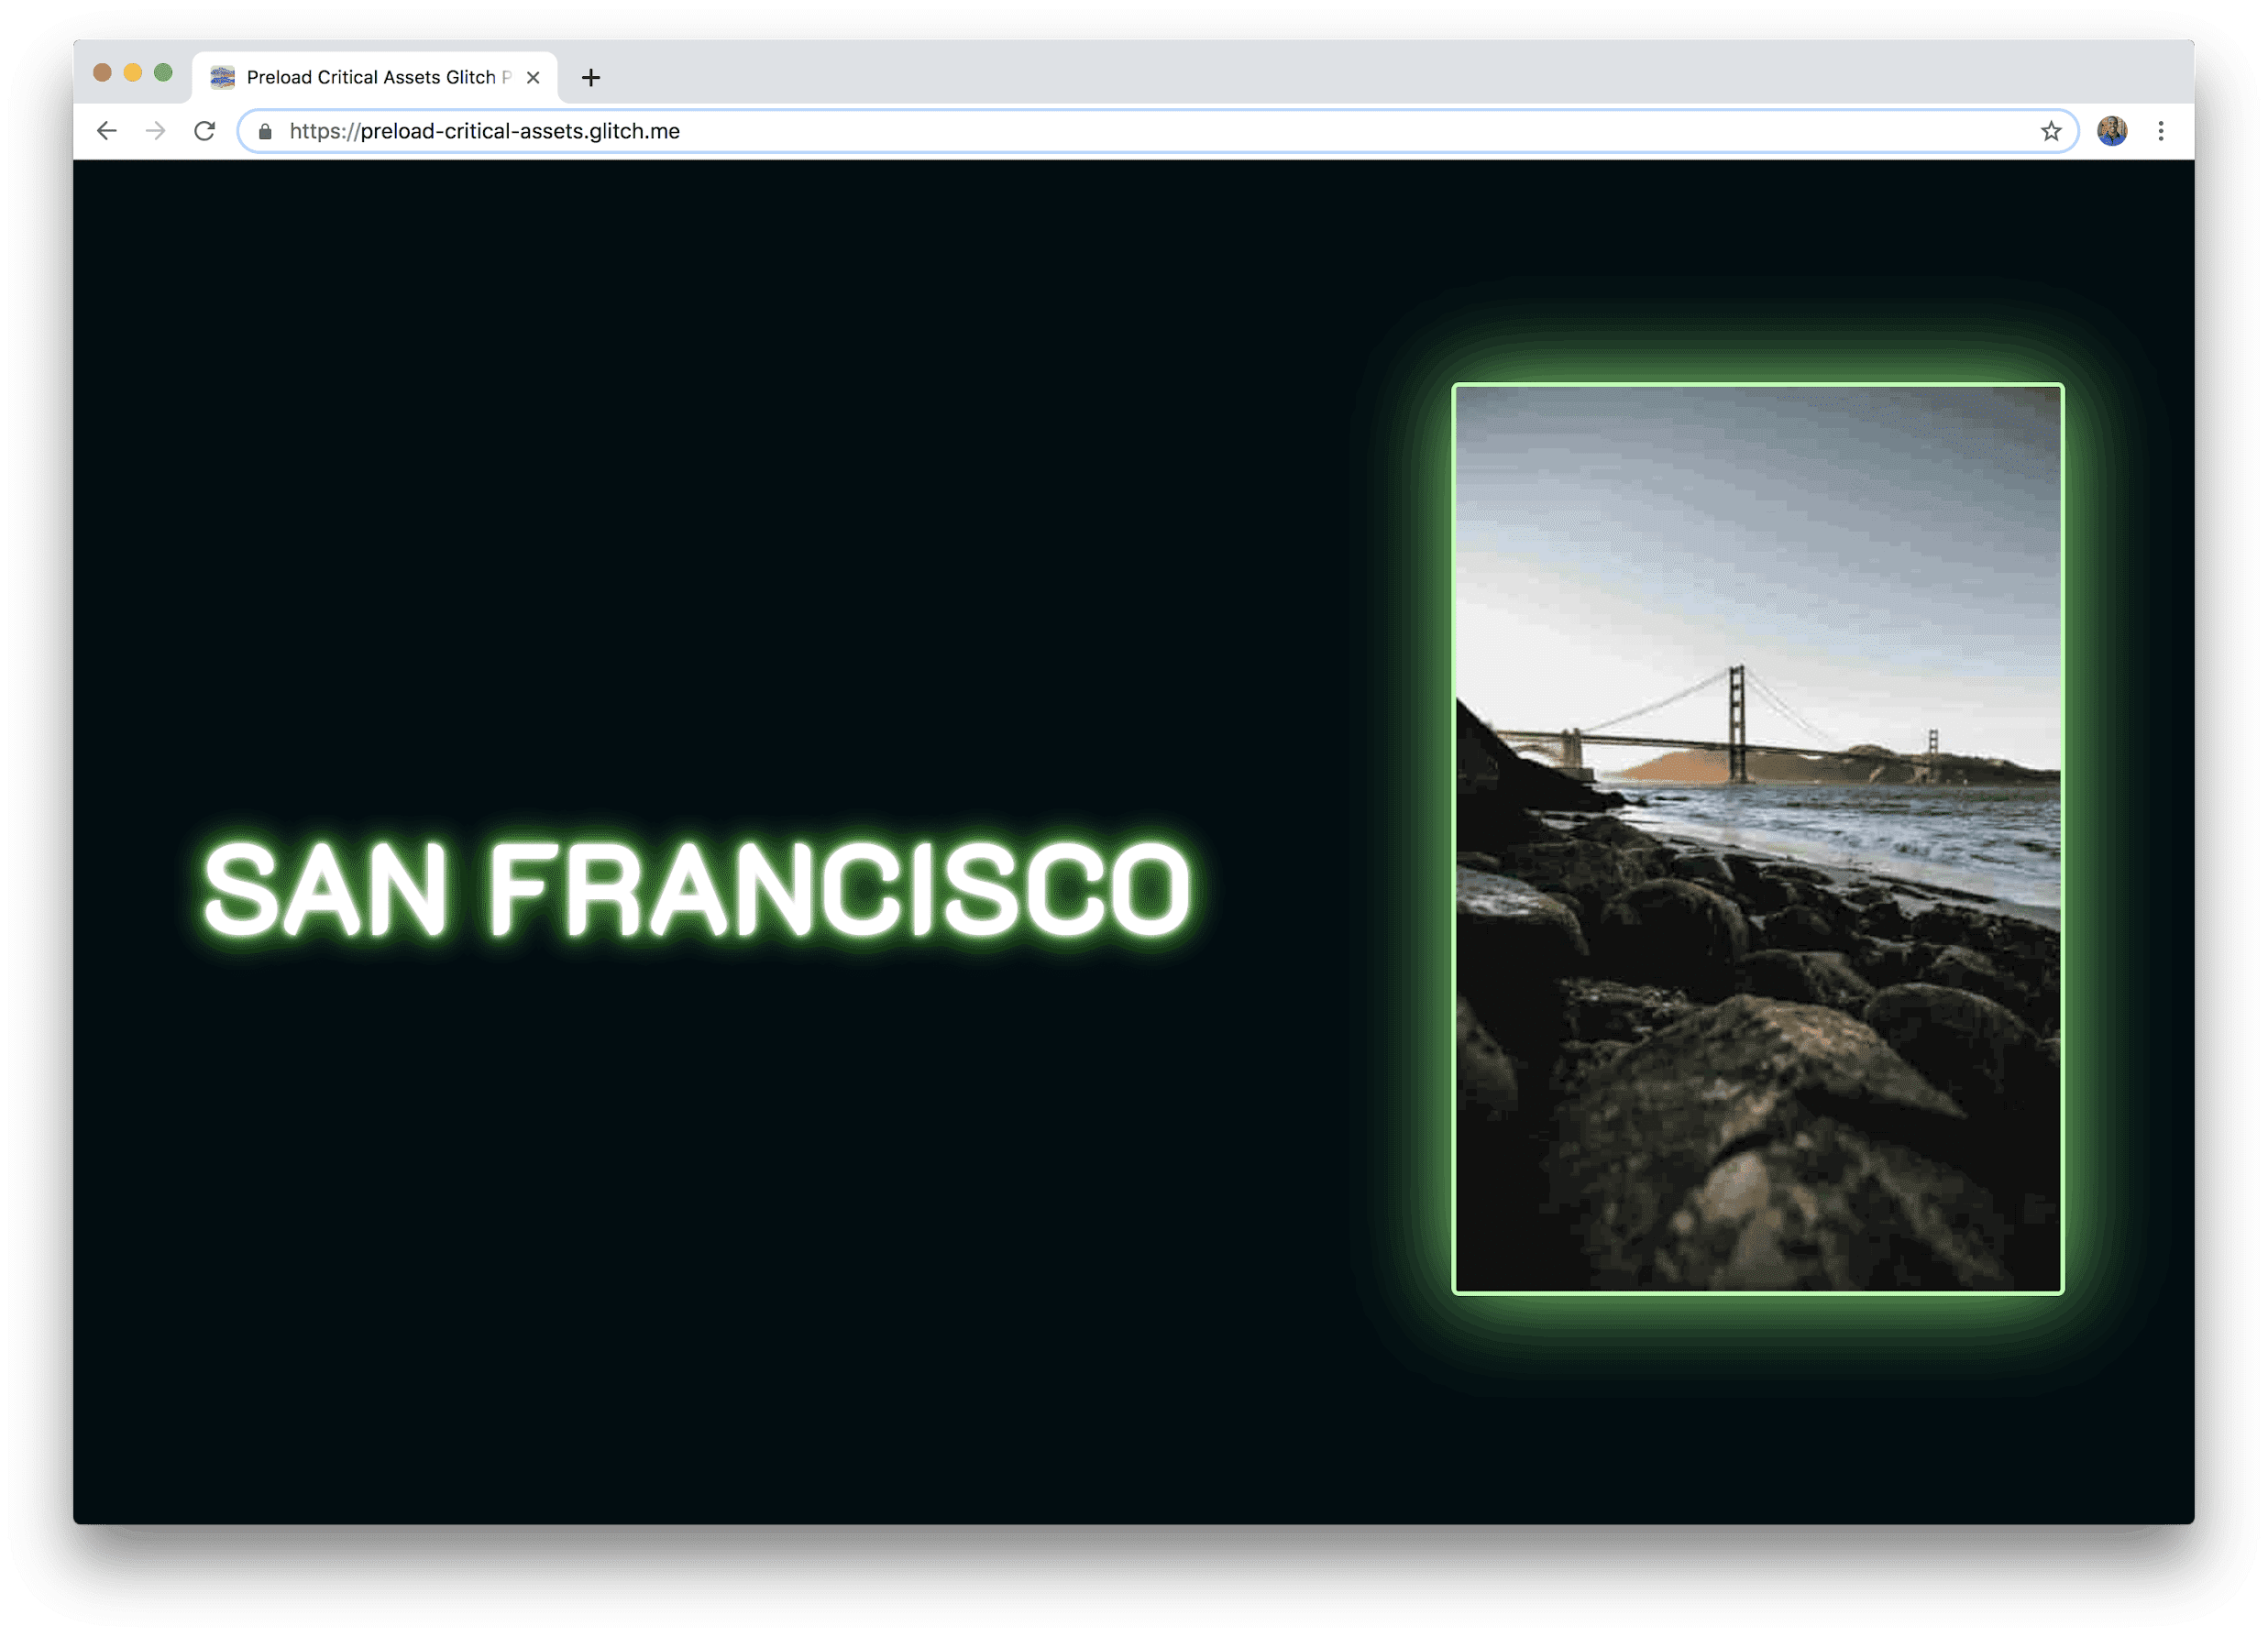
Task: Close the Preload Critical Assets tab
Action: click(x=533, y=77)
